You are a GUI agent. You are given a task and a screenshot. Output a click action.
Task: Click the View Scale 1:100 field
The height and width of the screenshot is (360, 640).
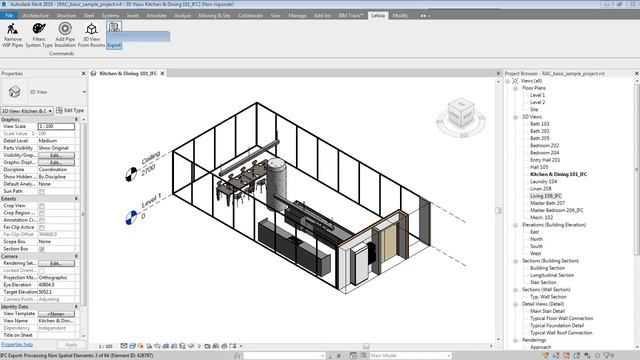coord(56,127)
